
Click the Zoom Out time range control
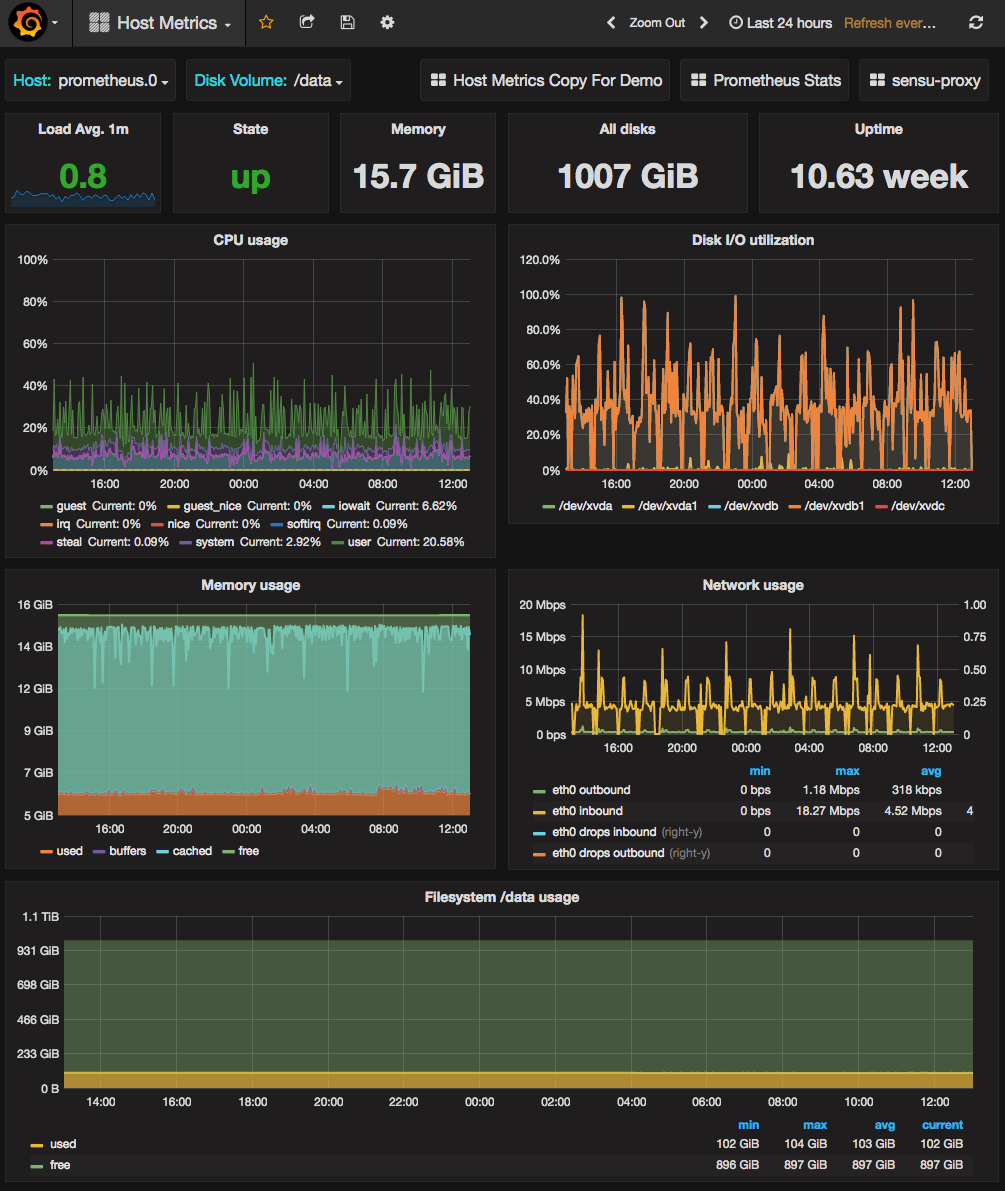pos(657,22)
